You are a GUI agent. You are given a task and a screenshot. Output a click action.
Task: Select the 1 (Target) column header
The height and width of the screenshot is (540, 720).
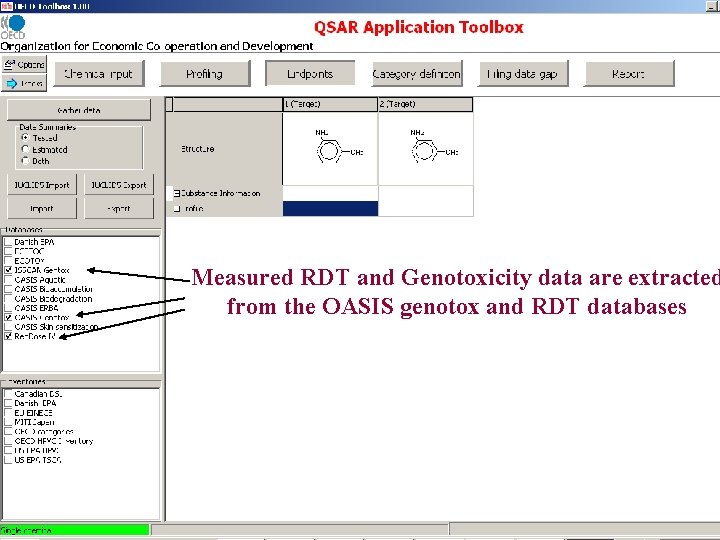[x=330, y=104]
